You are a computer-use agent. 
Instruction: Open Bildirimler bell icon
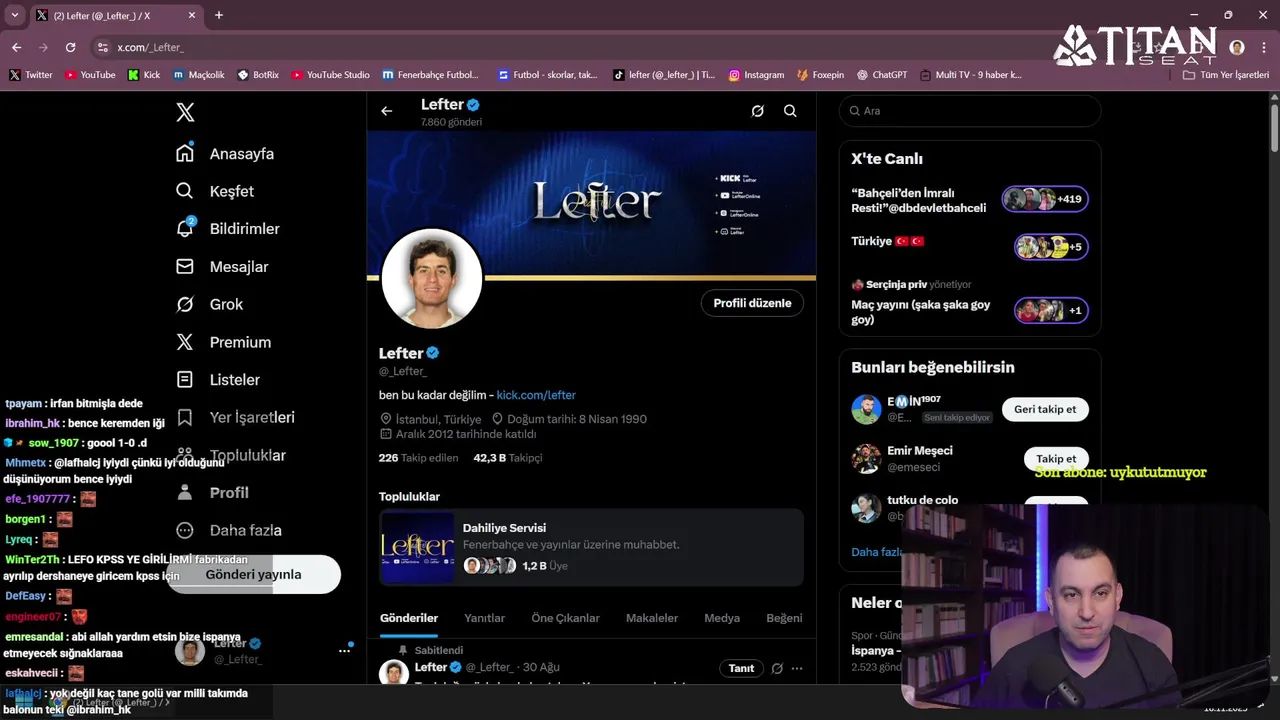tap(185, 228)
